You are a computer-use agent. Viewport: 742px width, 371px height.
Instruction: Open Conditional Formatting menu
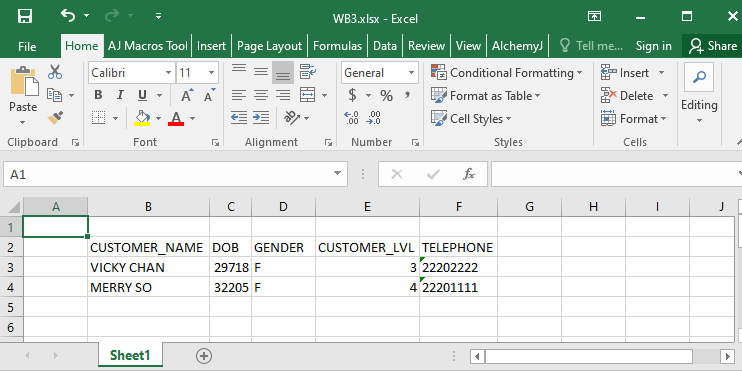pos(507,73)
